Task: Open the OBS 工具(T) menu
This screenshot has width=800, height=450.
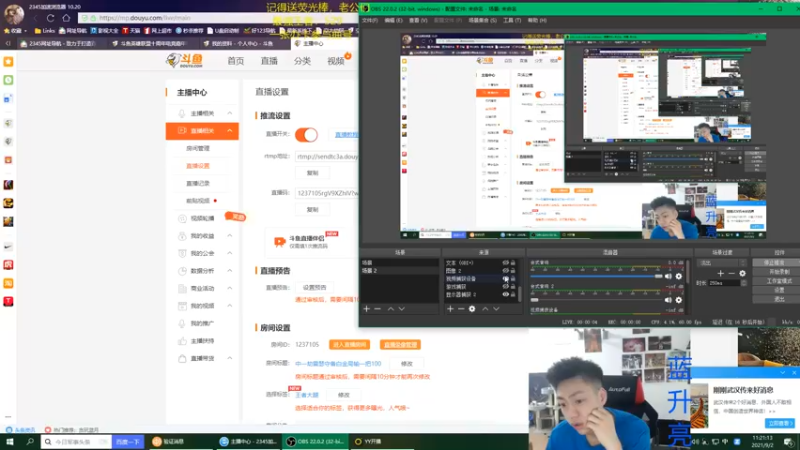Action: [x=512, y=20]
